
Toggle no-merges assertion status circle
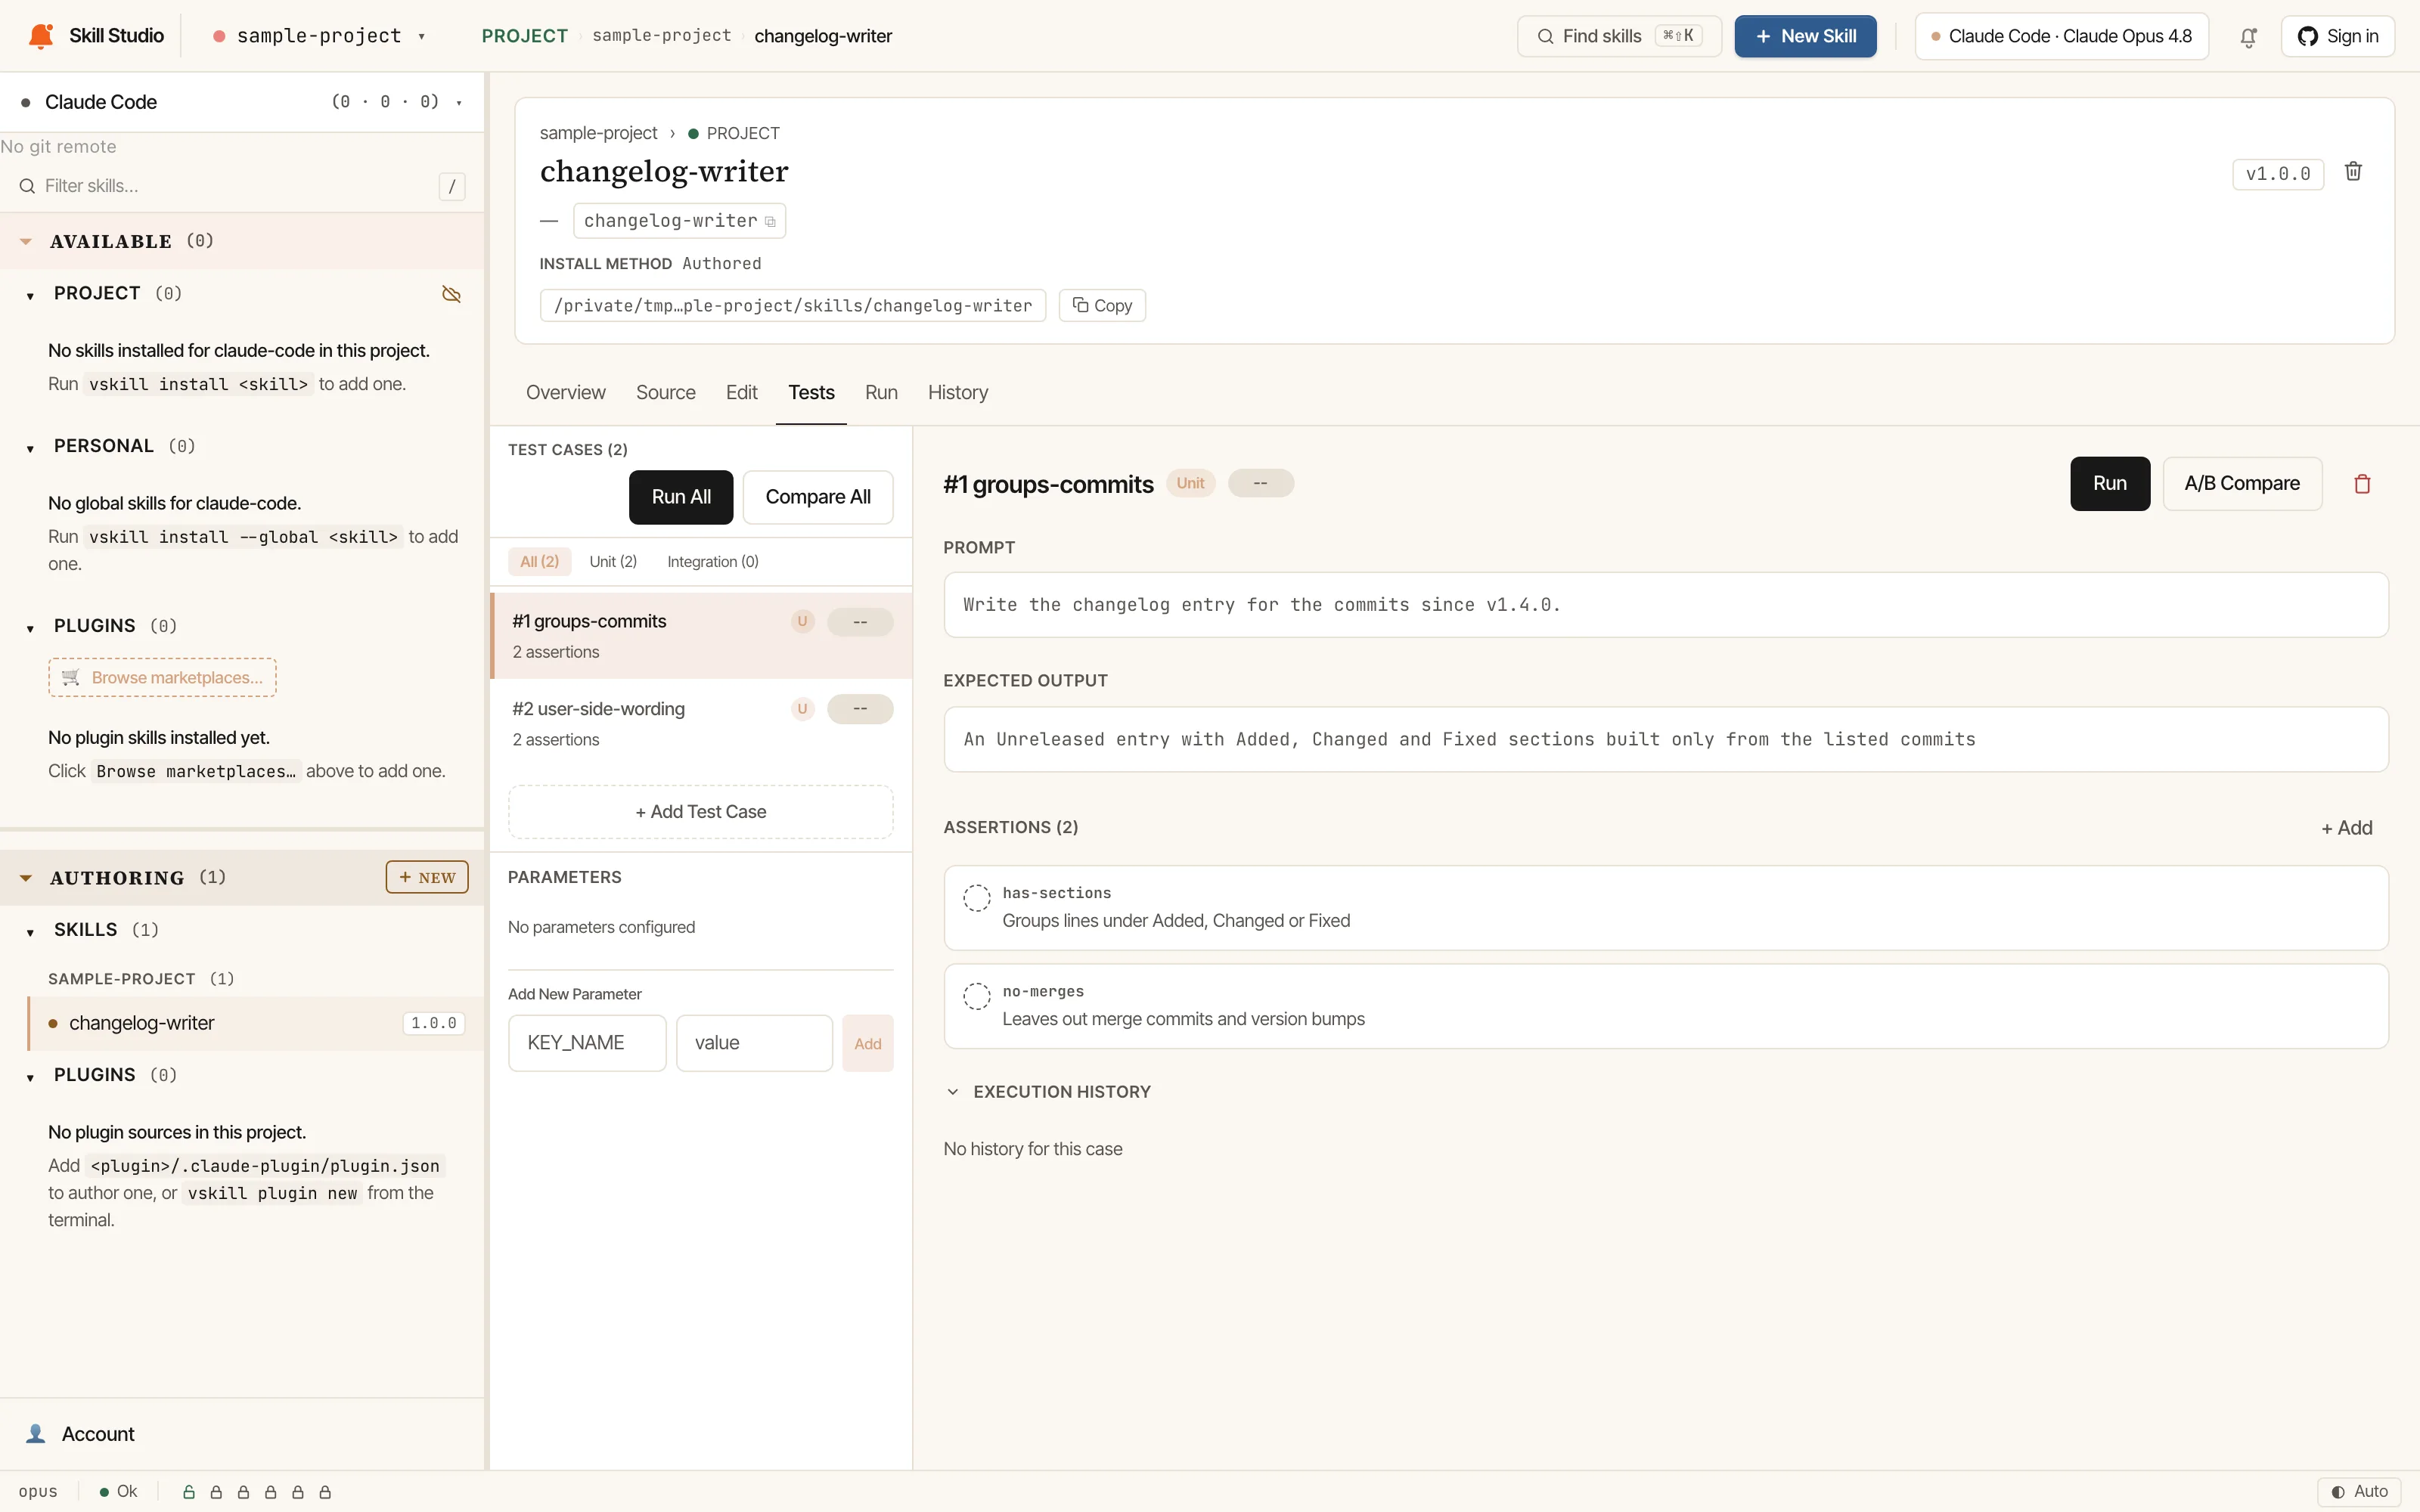(976, 996)
